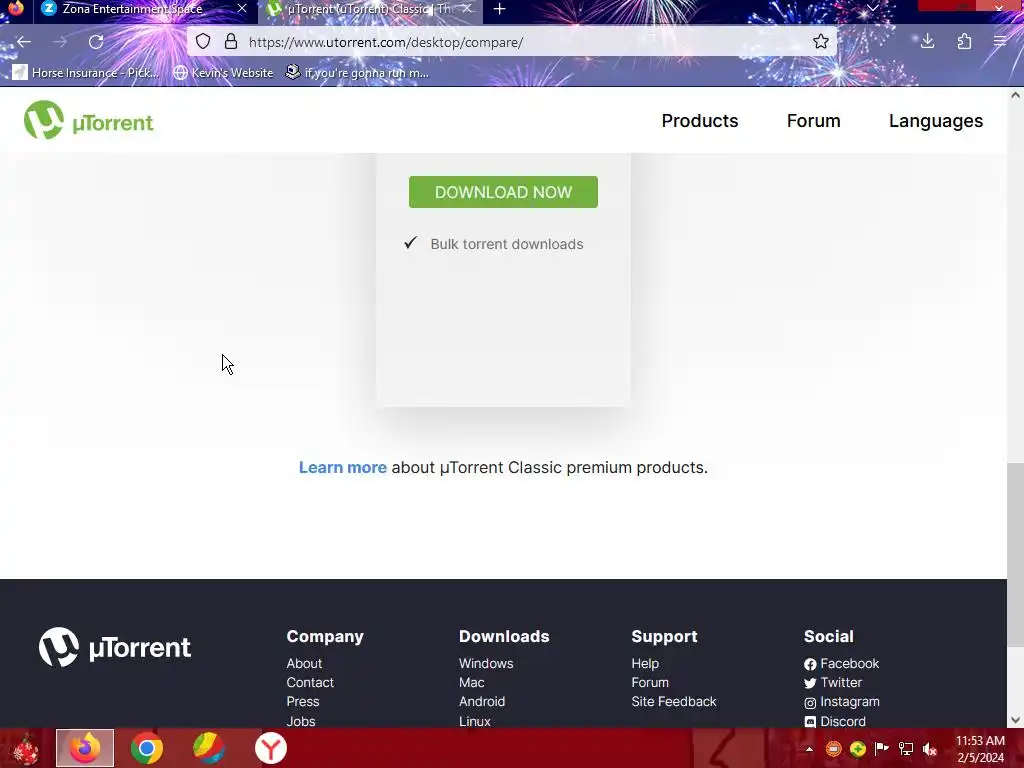Visit the Instagram social link
The width and height of the screenshot is (1024, 768).
[842, 702]
